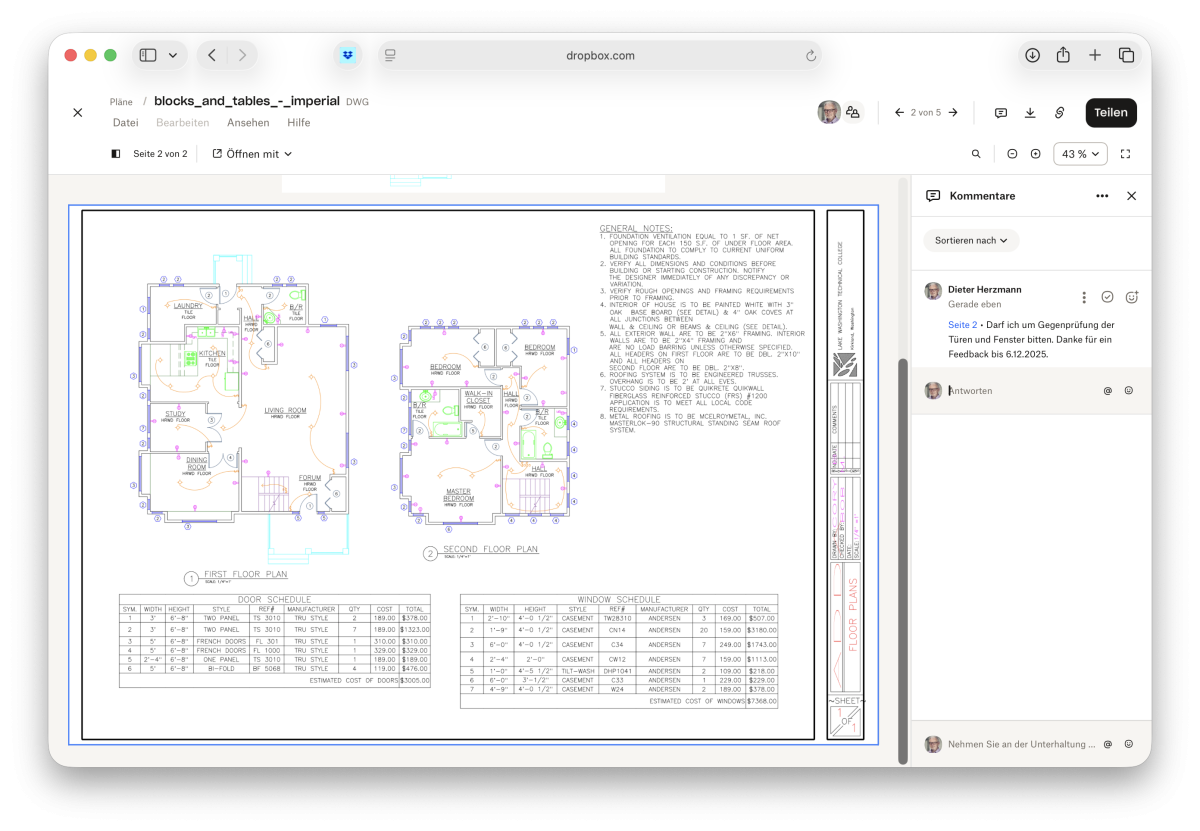Viewport: 1200px width, 831px height.
Task: Insert emoji in the Antworten reply
Action: (1129, 391)
